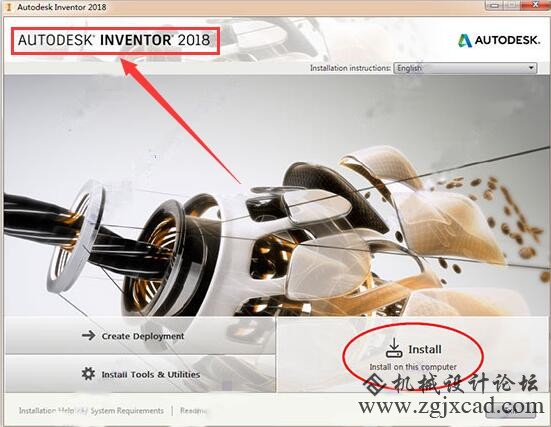Select the Create Deployment option

(x=140, y=336)
